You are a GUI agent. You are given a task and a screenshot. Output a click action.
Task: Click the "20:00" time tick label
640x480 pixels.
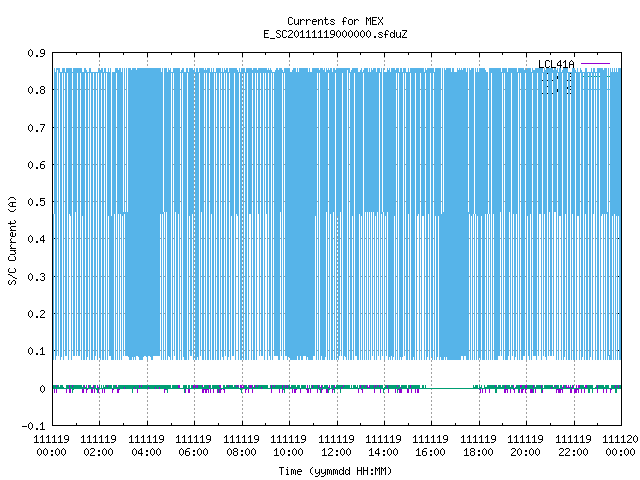(525, 452)
